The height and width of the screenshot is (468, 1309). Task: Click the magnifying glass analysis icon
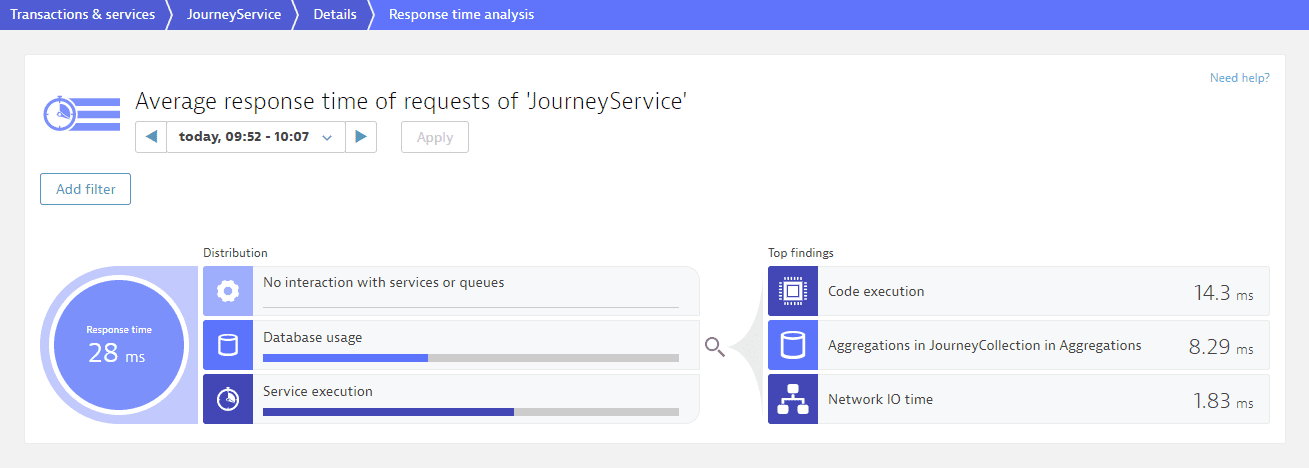714,346
